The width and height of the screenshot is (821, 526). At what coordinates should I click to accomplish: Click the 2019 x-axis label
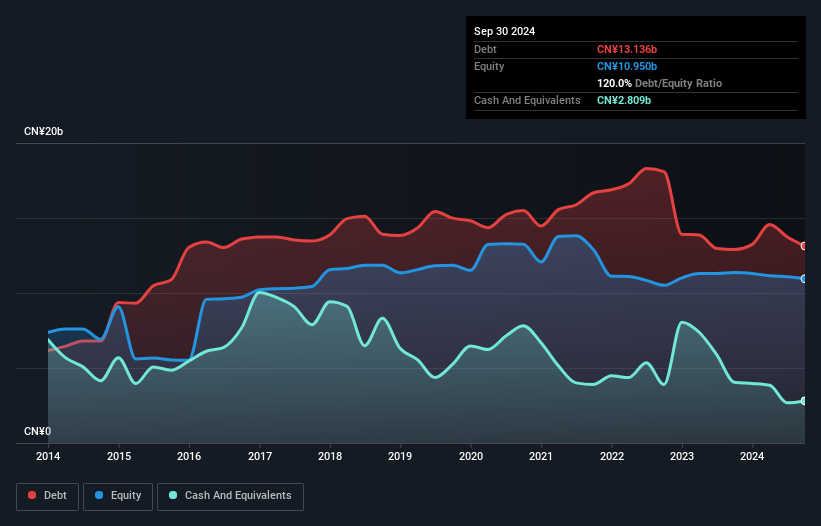tap(400, 456)
